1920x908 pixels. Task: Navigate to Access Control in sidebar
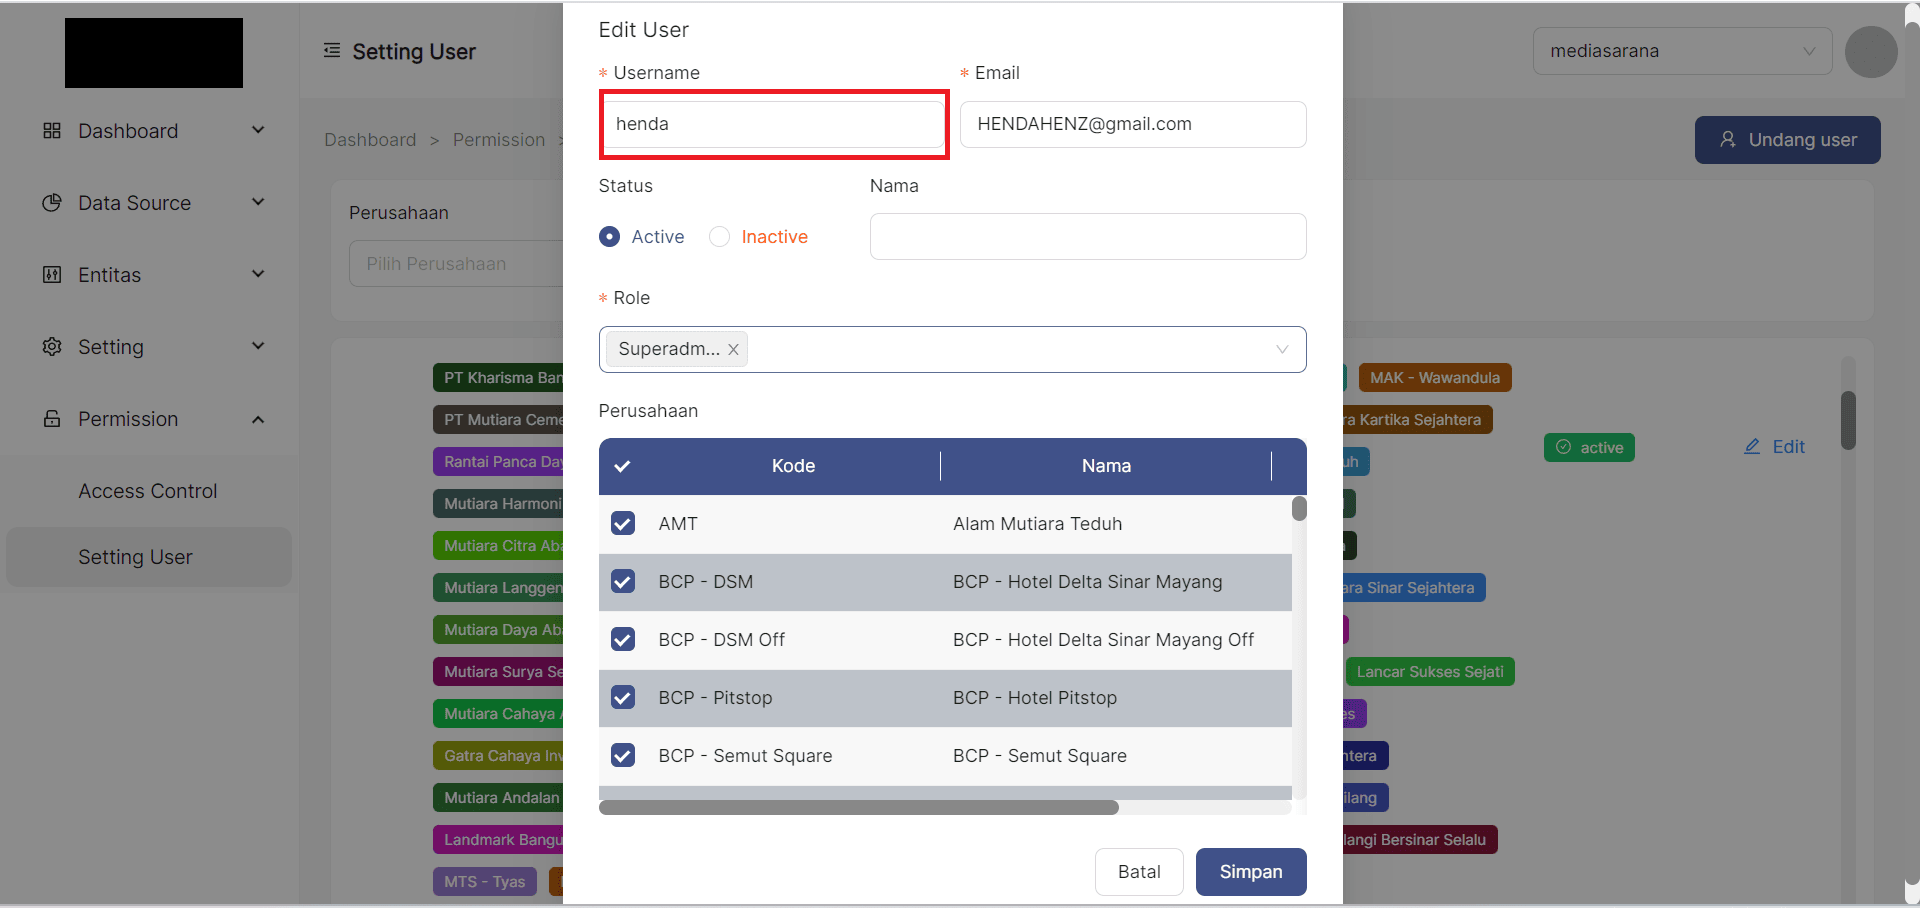tap(147, 490)
